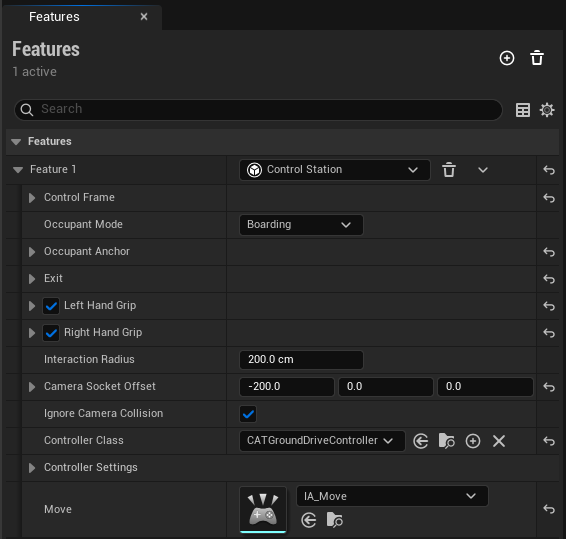Edit Camera Socket Offset X value -200.0
Viewport: 566px width, 539px height.
click(287, 387)
